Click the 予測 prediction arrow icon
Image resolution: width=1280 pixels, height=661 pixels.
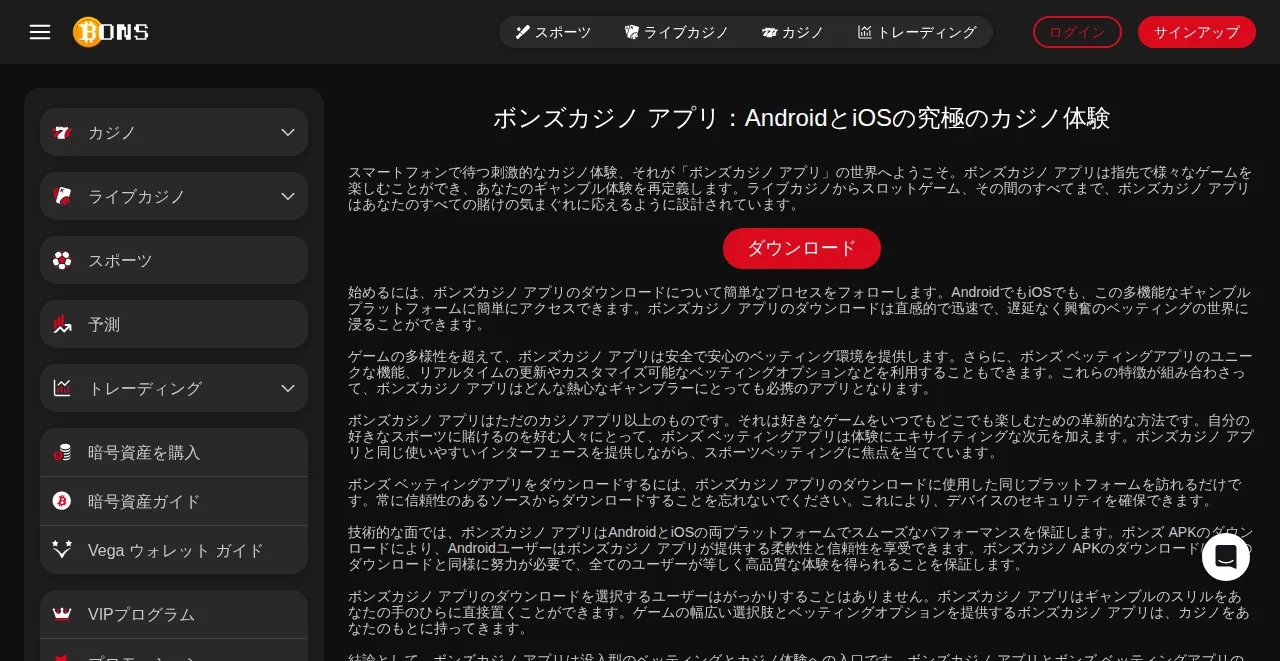[x=62, y=324]
